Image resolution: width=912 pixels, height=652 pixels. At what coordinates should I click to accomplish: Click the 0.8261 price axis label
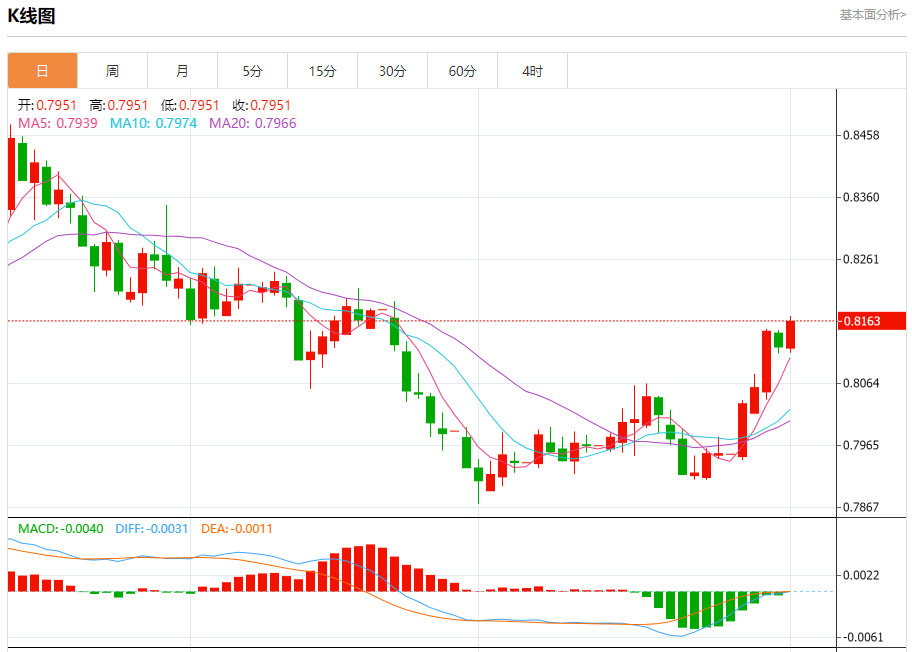coord(861,259)
